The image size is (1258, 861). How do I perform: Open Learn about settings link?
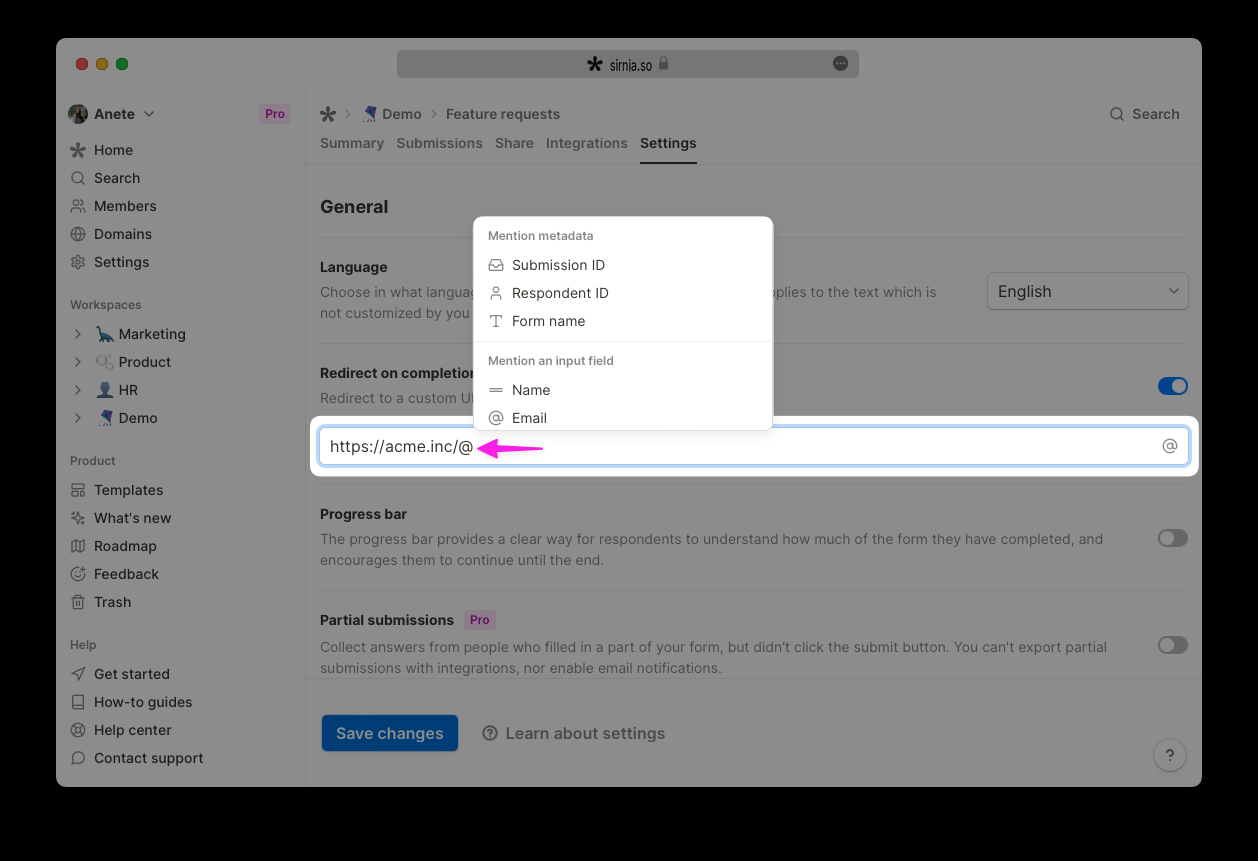point(573,733)
